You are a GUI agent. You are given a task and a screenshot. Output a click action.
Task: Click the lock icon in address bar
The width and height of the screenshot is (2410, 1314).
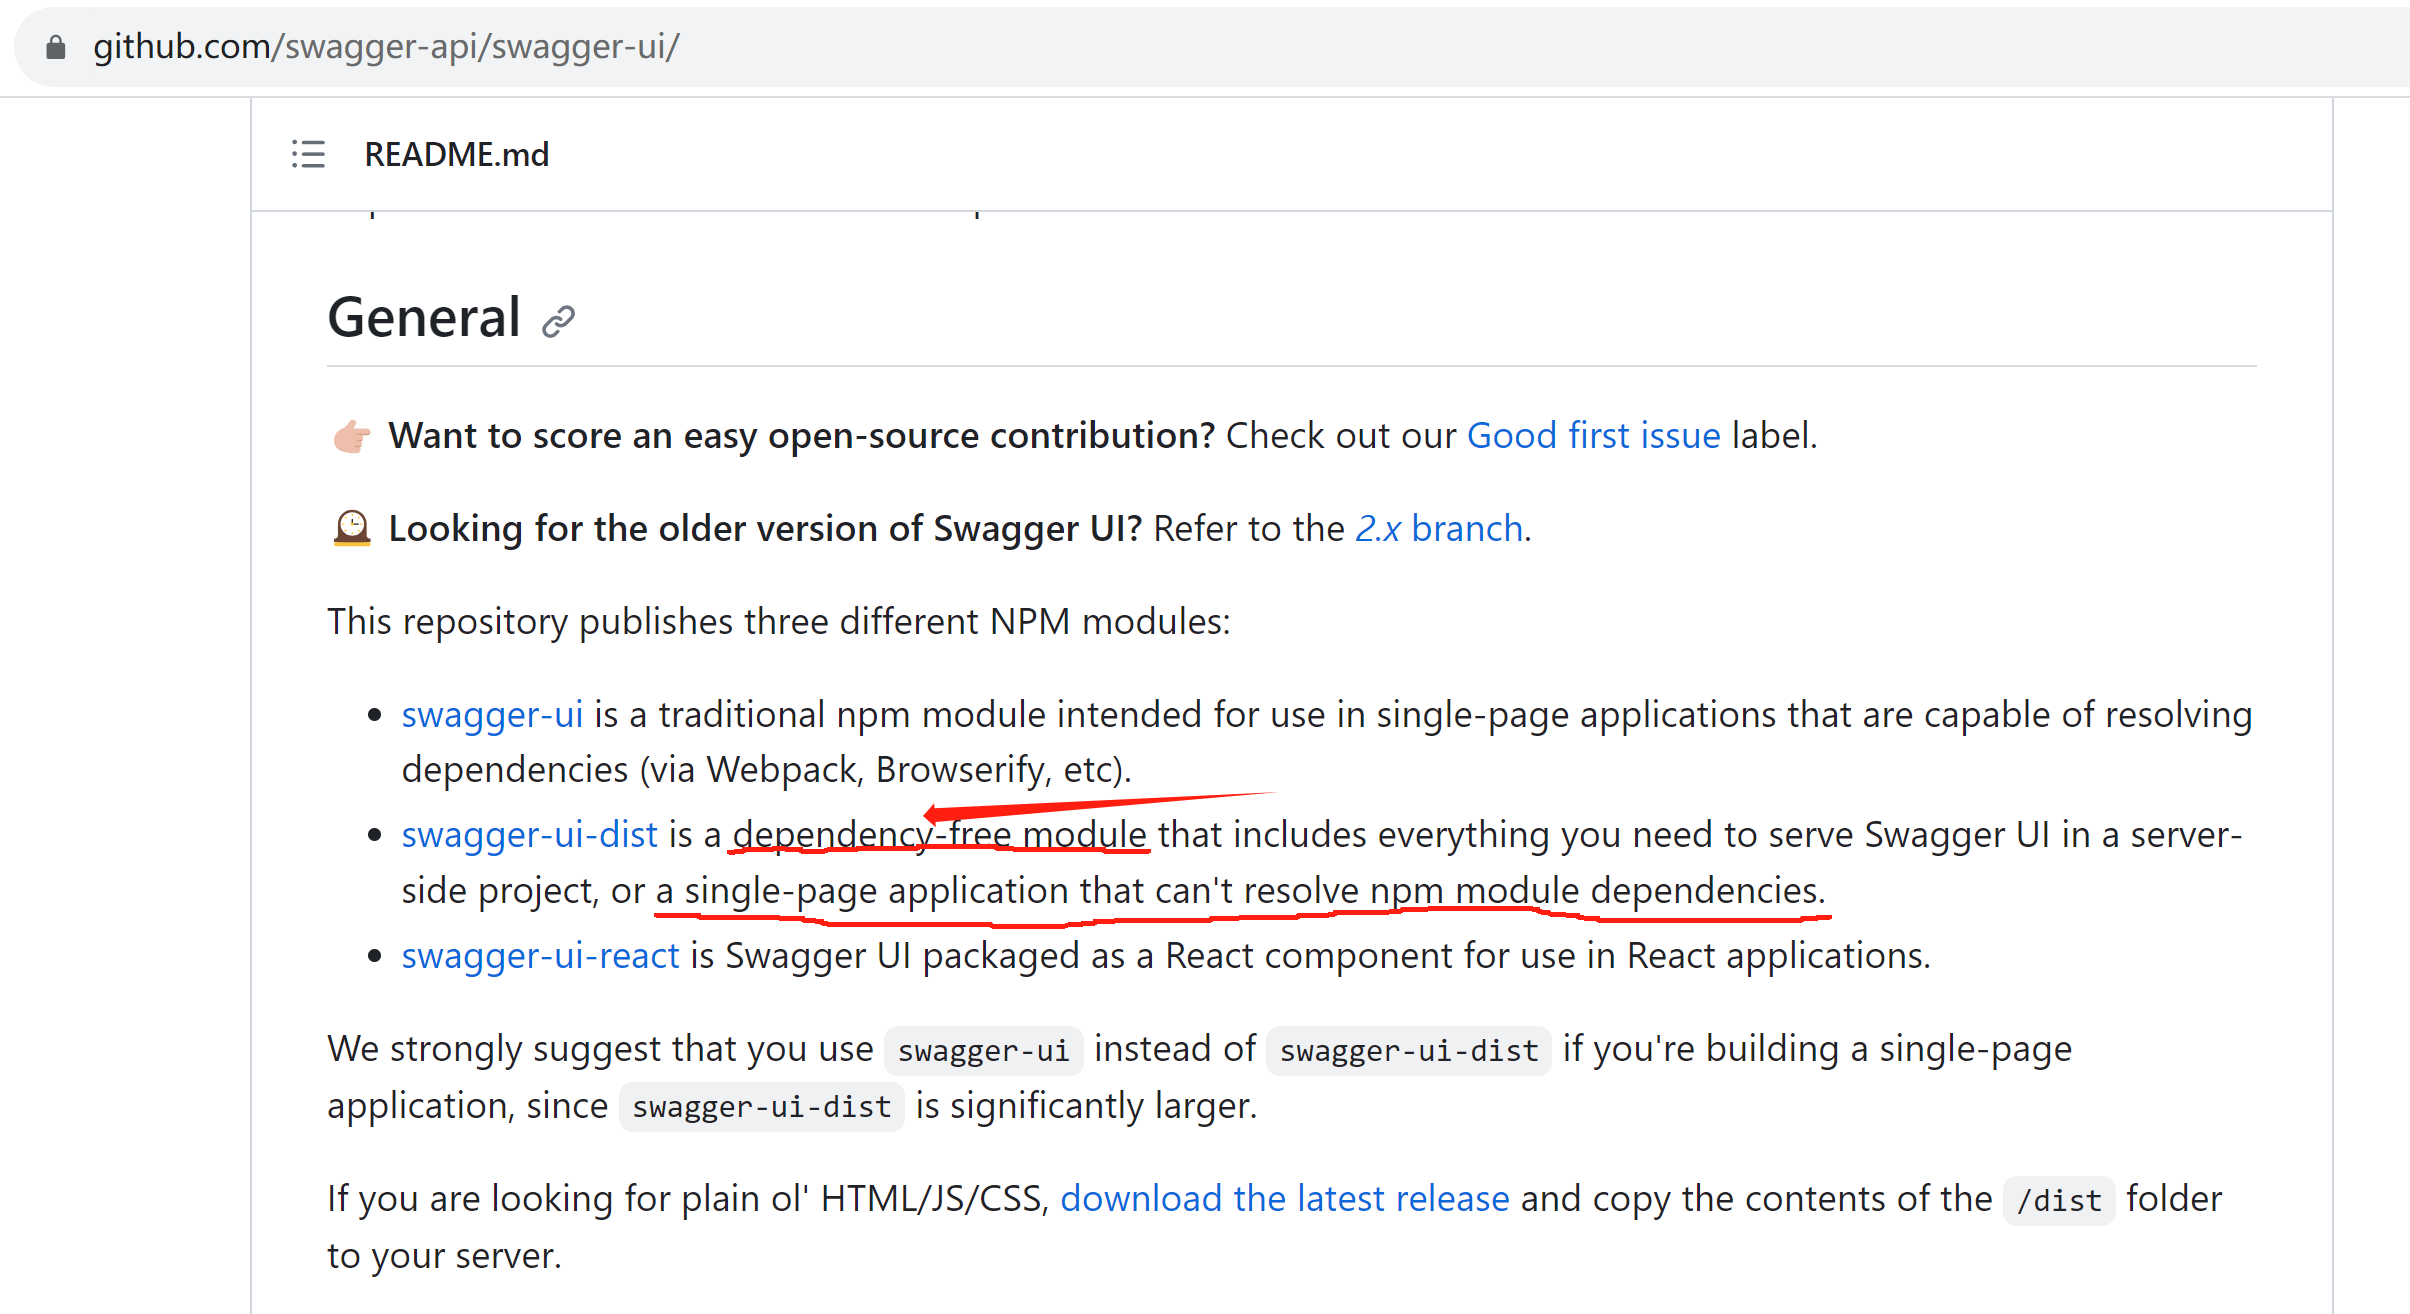point(56,47)
